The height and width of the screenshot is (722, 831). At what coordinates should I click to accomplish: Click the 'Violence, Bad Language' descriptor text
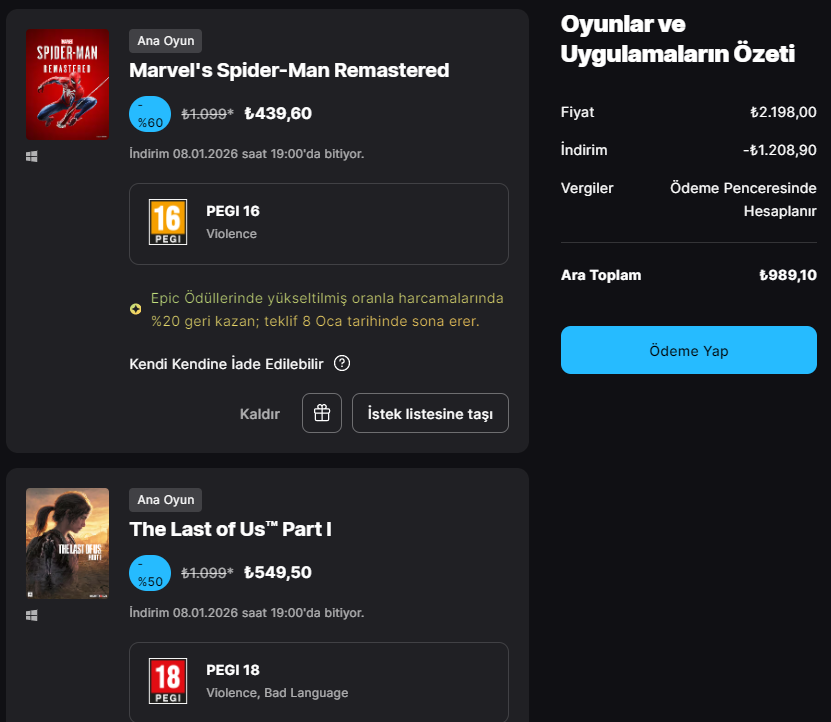(277, 693)
